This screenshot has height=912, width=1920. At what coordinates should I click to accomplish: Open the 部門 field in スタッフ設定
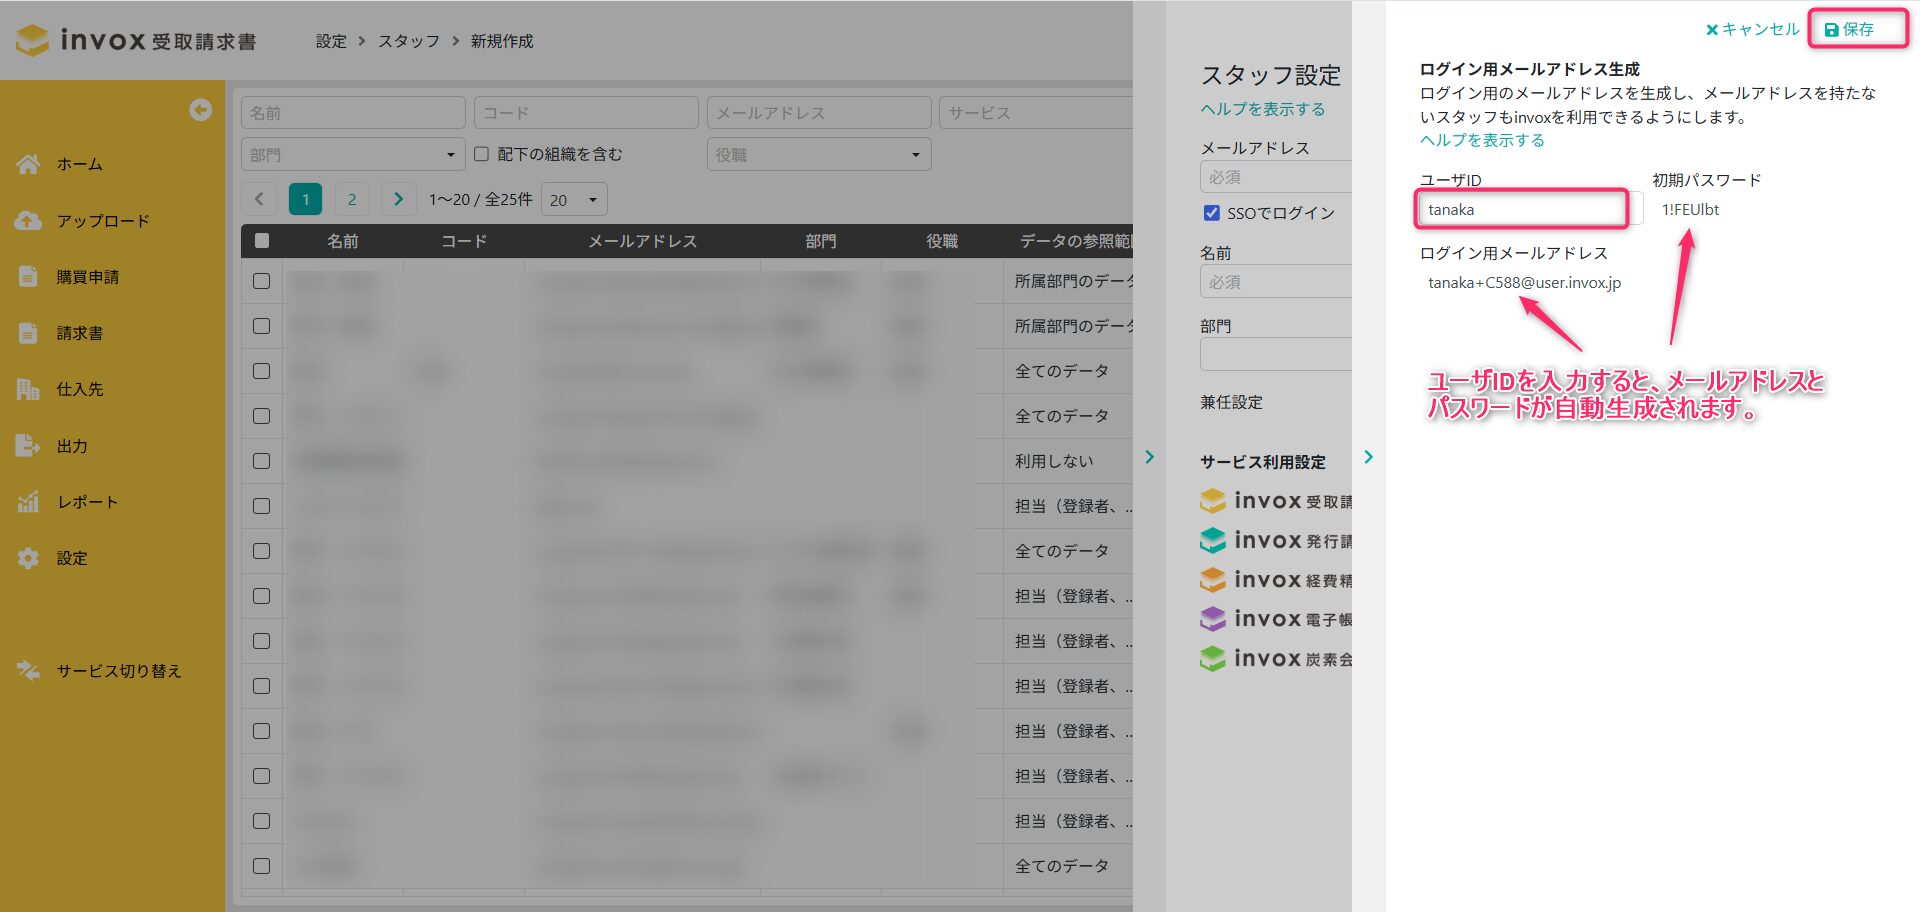click(x=1276, y=354)
